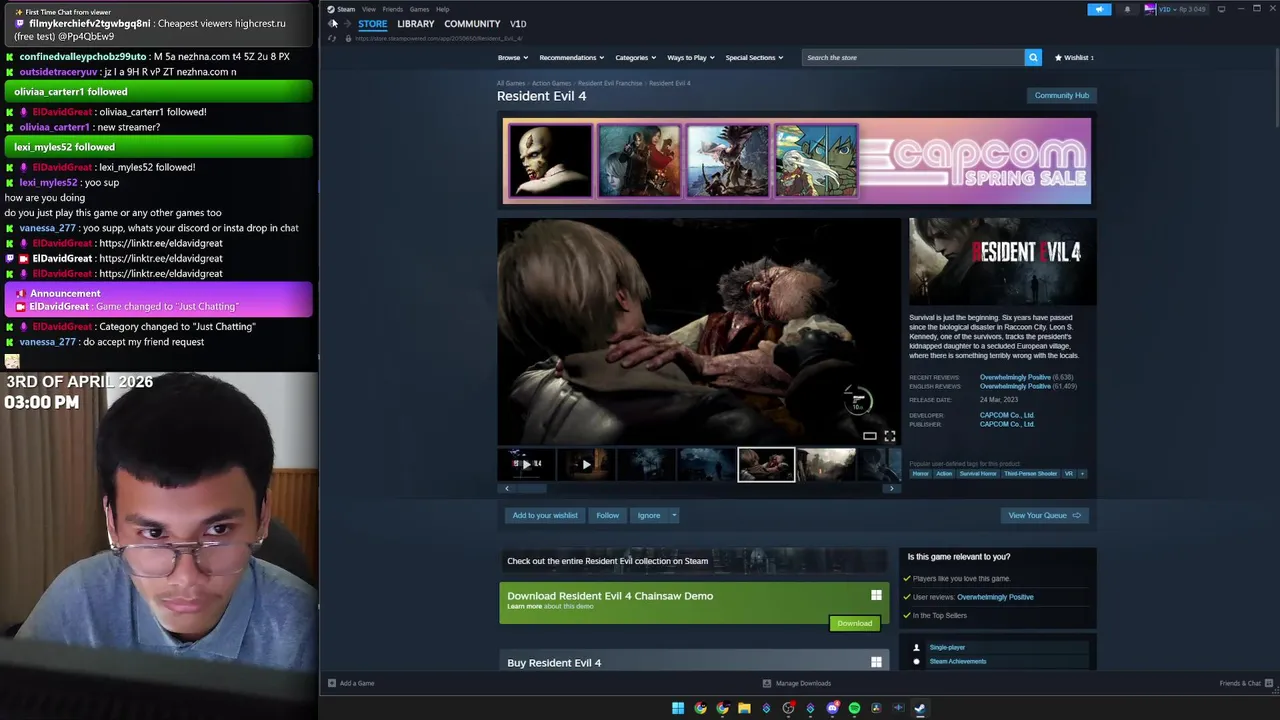Open the View menu

(369, 9)
